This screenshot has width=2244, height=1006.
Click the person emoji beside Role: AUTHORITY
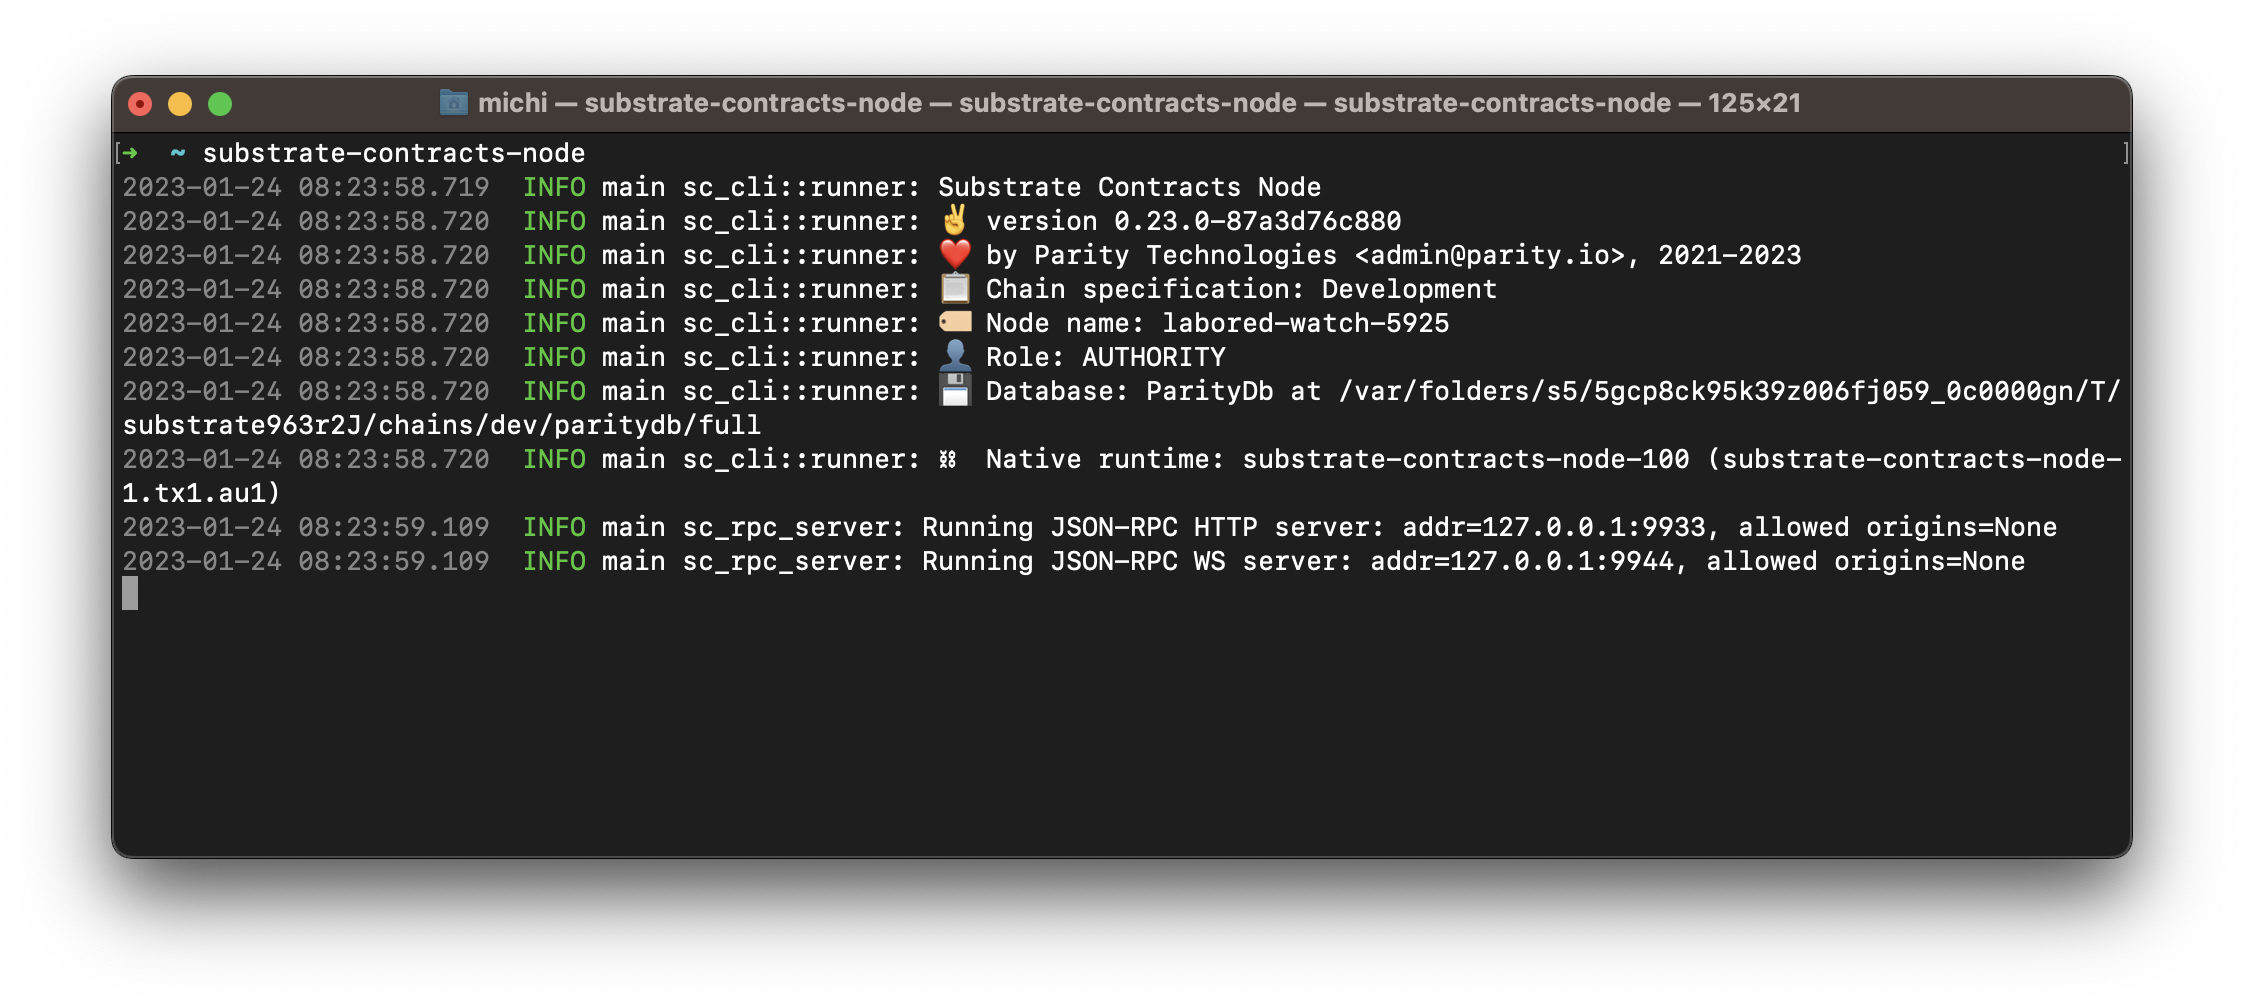955,357
